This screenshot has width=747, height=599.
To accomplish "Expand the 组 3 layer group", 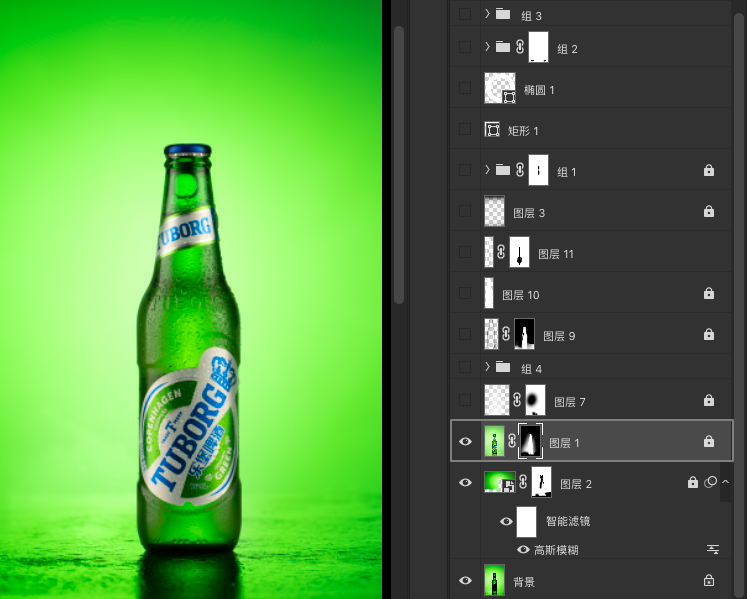I will [x=487, y=14].
